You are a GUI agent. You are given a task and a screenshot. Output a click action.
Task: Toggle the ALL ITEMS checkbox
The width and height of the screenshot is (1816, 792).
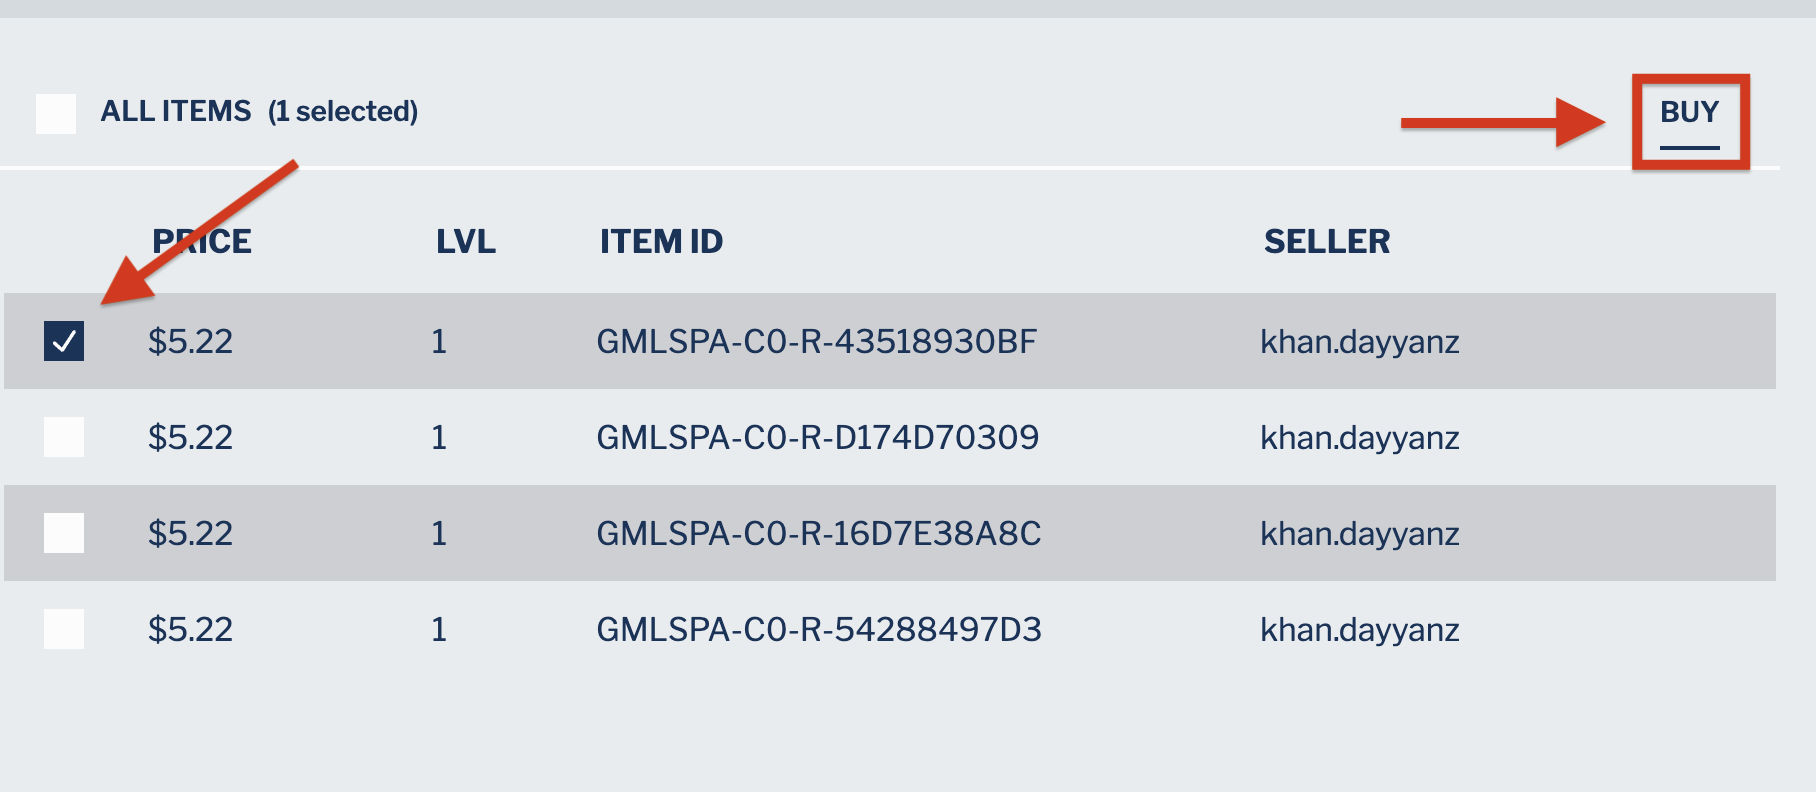(x=56, y=114)
